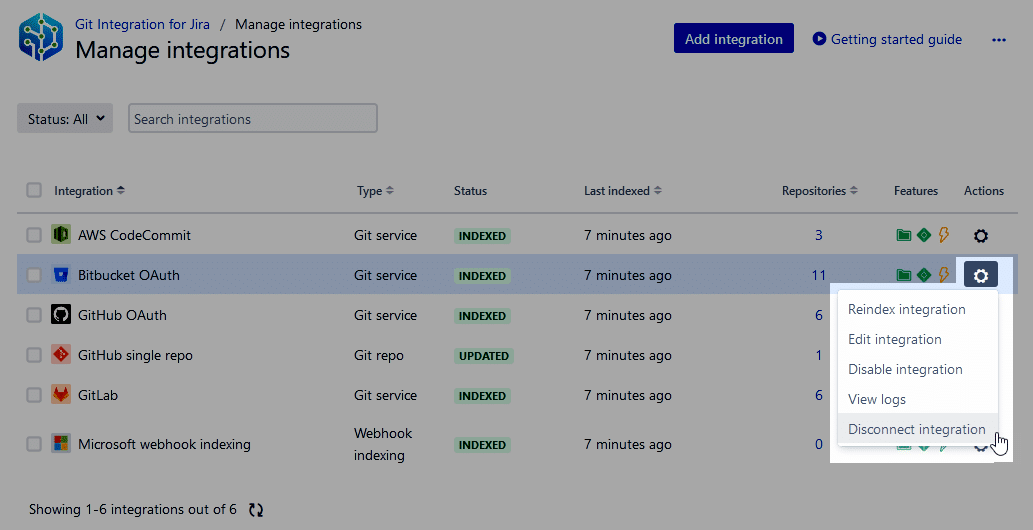Open AWS CodeCommit repositories count 3
Screen dimensions: 1033x530
tap(818, 235)
